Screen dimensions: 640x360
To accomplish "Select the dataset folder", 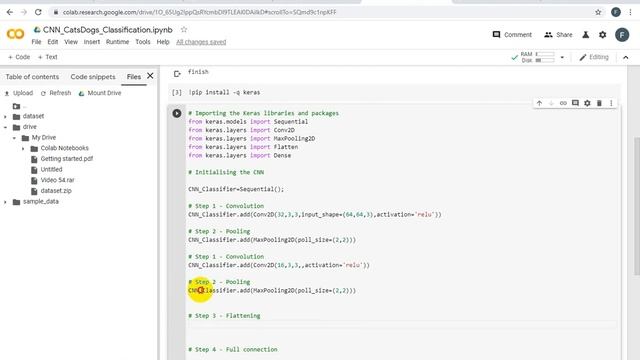I will (x=28, y=116).
